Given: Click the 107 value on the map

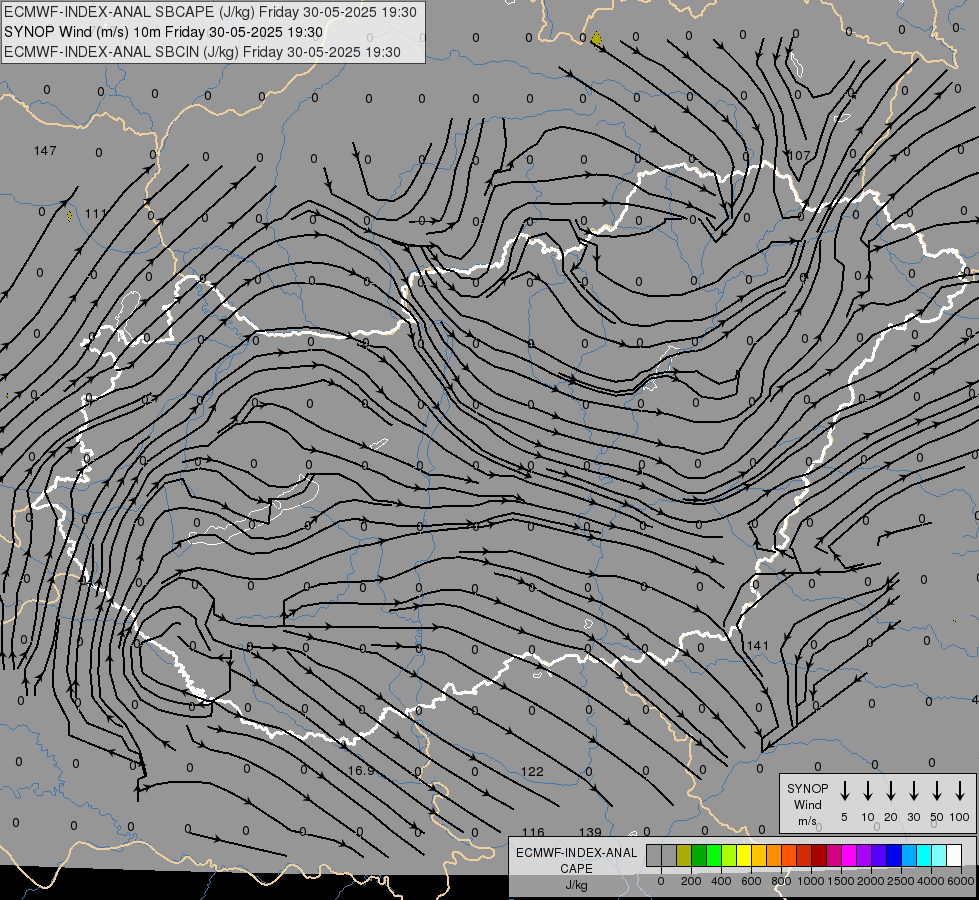Looking at the screenshot, I should pos(799,156).
